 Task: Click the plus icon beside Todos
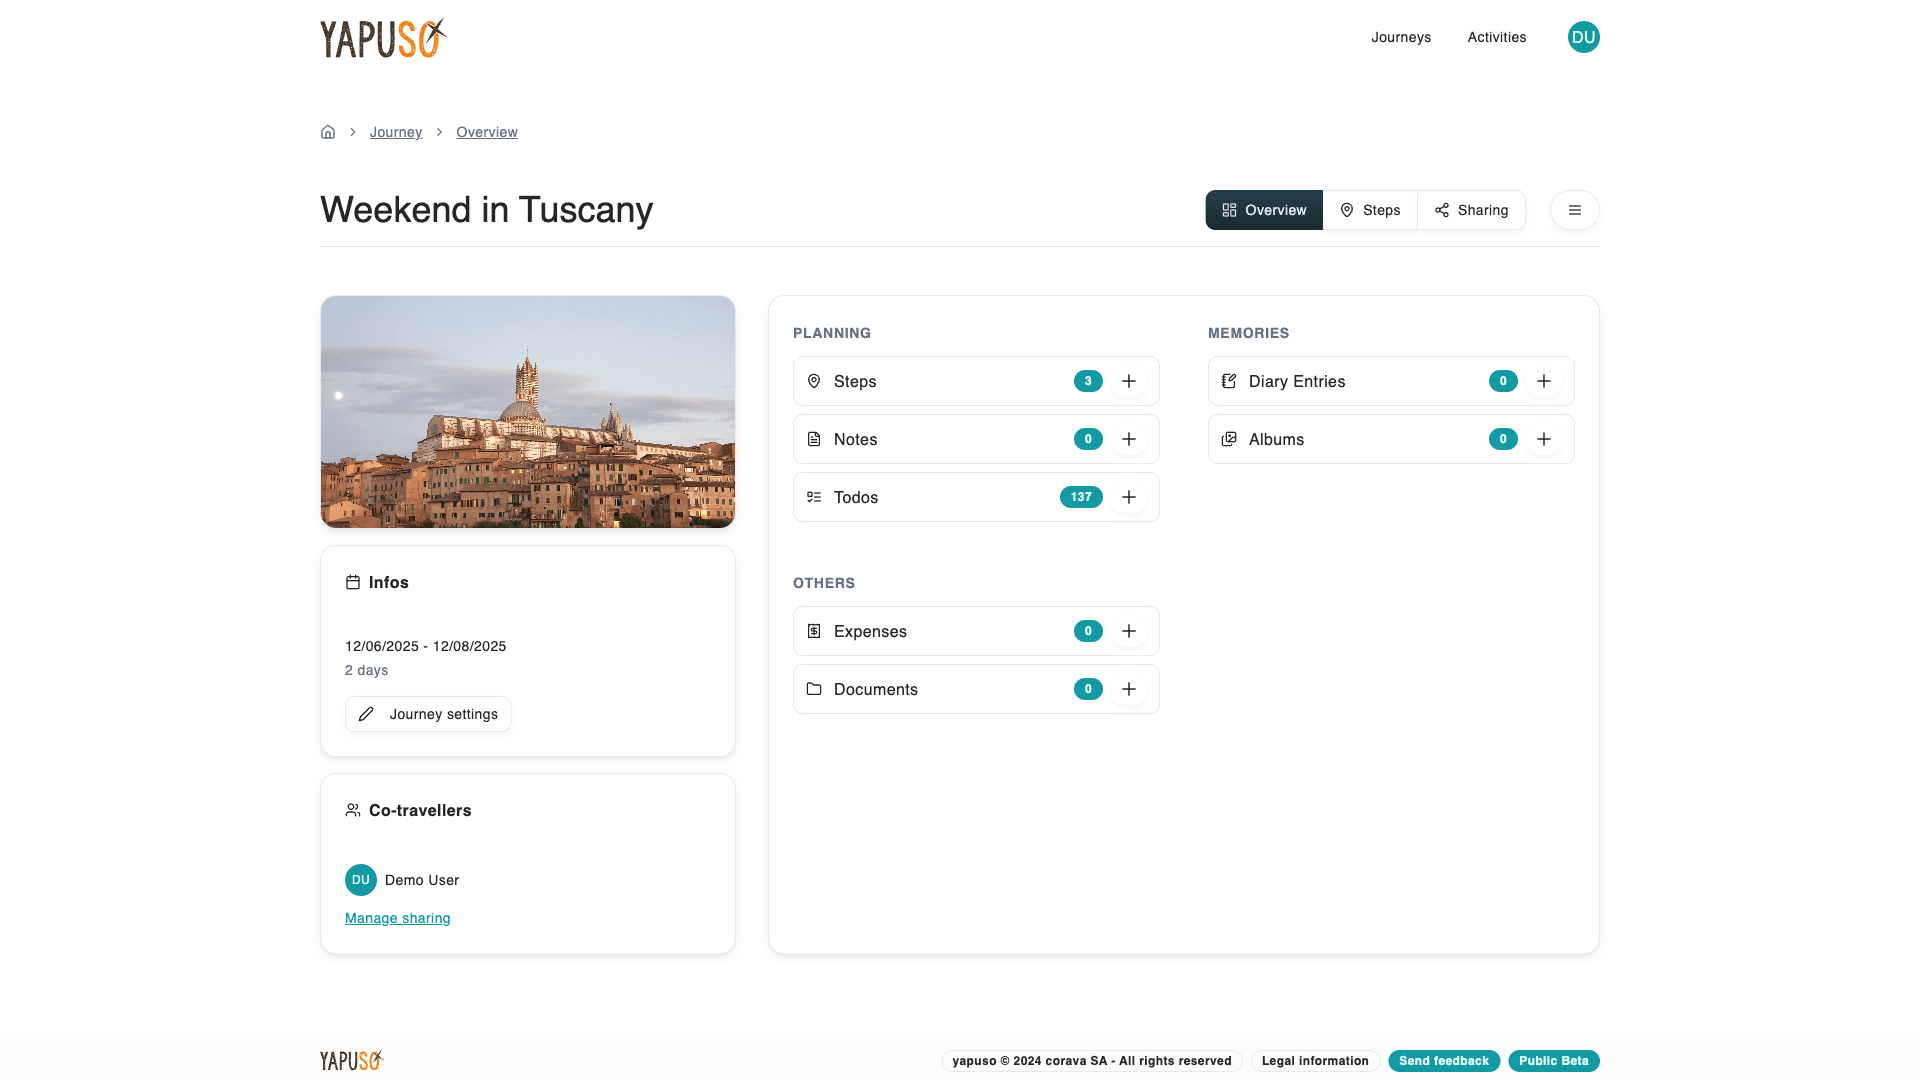1129,497
